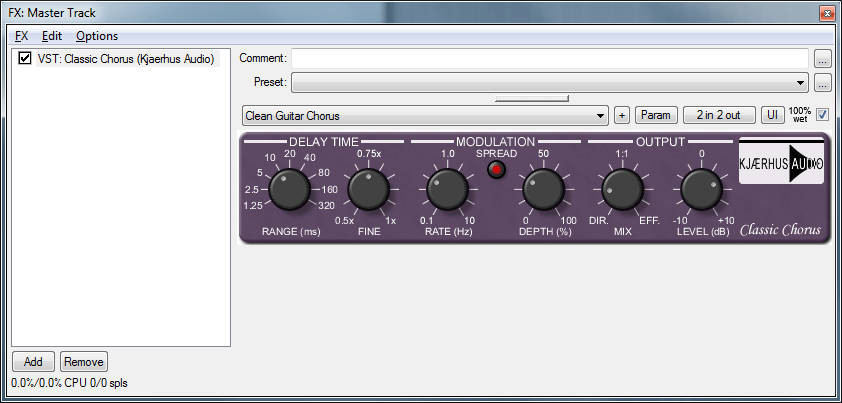This screenshot has width=842, height=403.
Task: Click the RATE (Hz) modulation knob
Action: point(447,189)
